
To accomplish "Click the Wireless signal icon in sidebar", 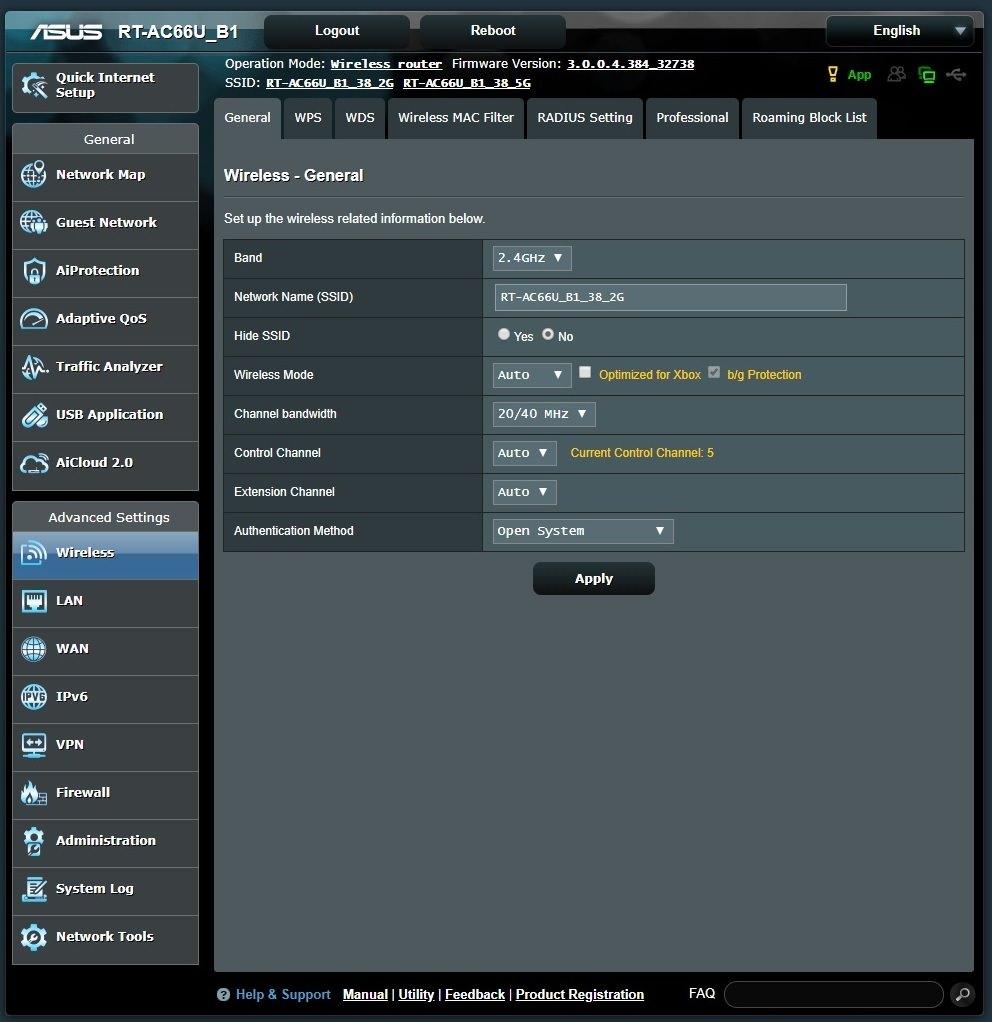I will (x=34, y=553).
